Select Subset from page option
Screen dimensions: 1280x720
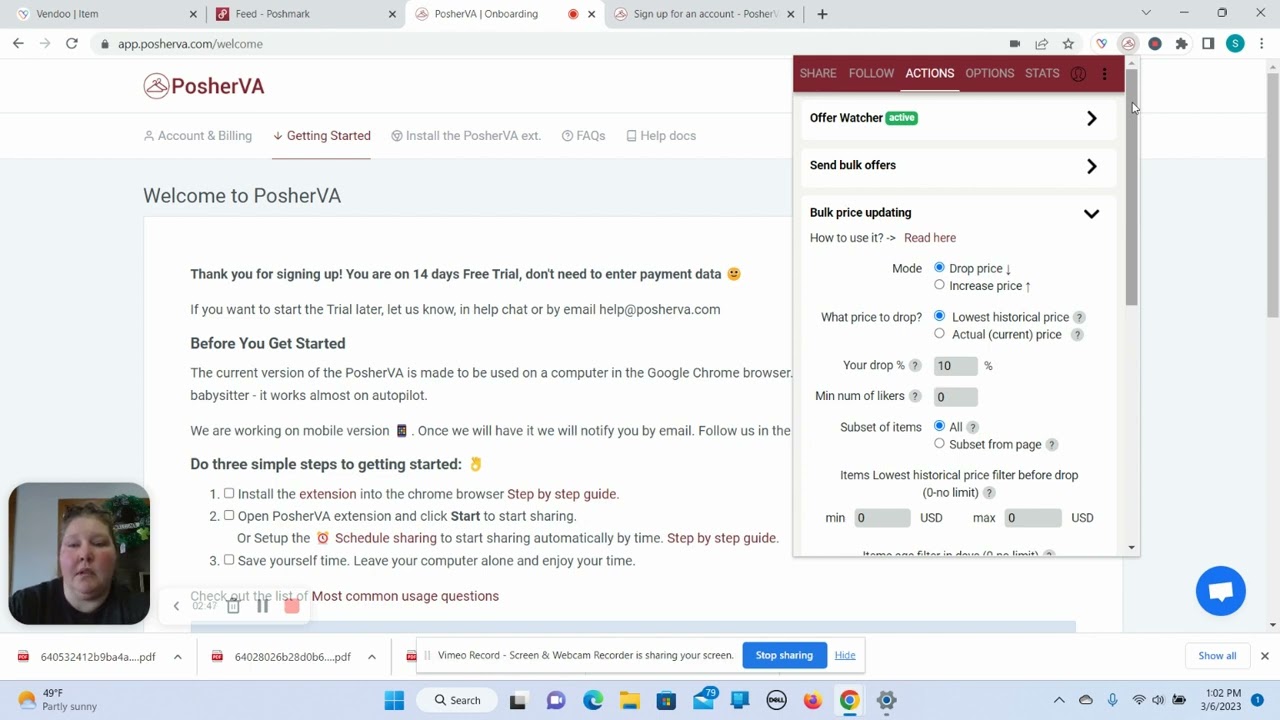tap(939, 443)
